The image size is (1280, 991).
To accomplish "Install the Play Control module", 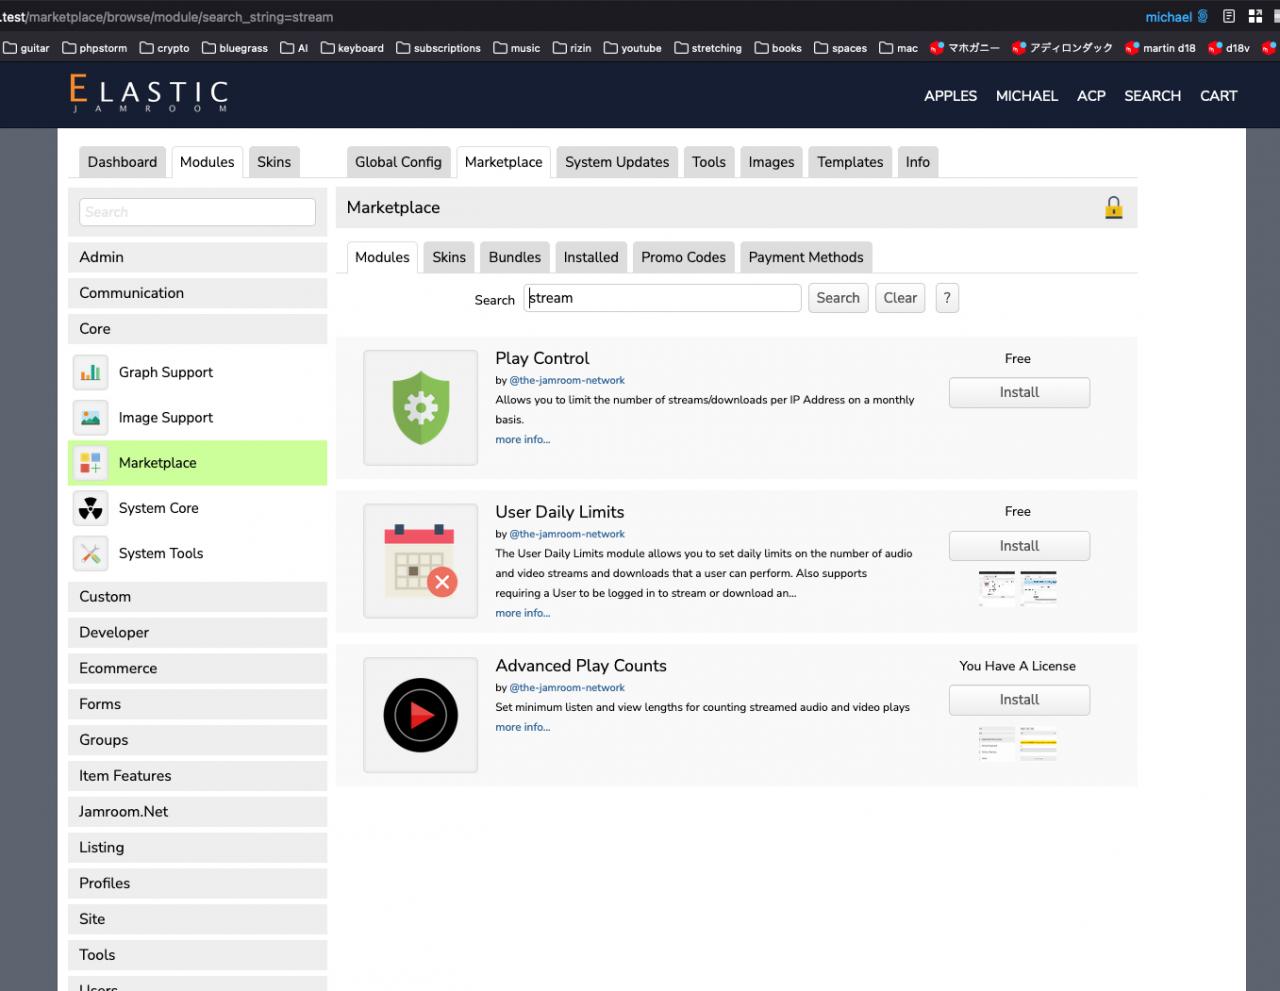I will (1018, 393).
